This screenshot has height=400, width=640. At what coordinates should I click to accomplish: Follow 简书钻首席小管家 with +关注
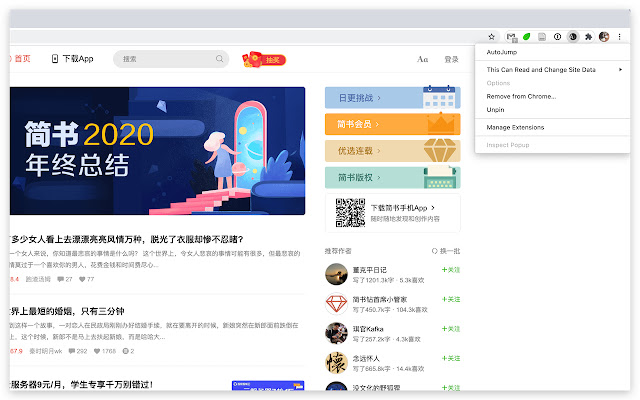451,299
